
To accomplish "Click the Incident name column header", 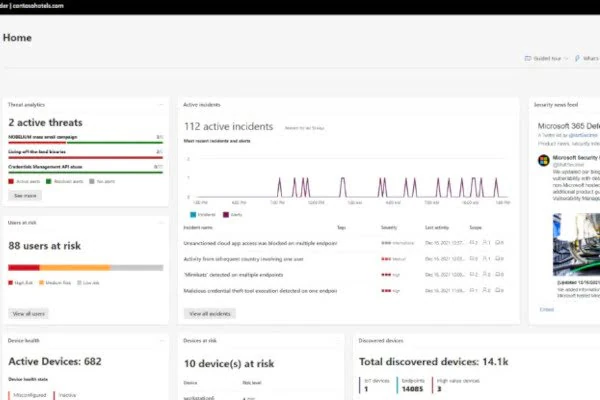I will (198, 227).
